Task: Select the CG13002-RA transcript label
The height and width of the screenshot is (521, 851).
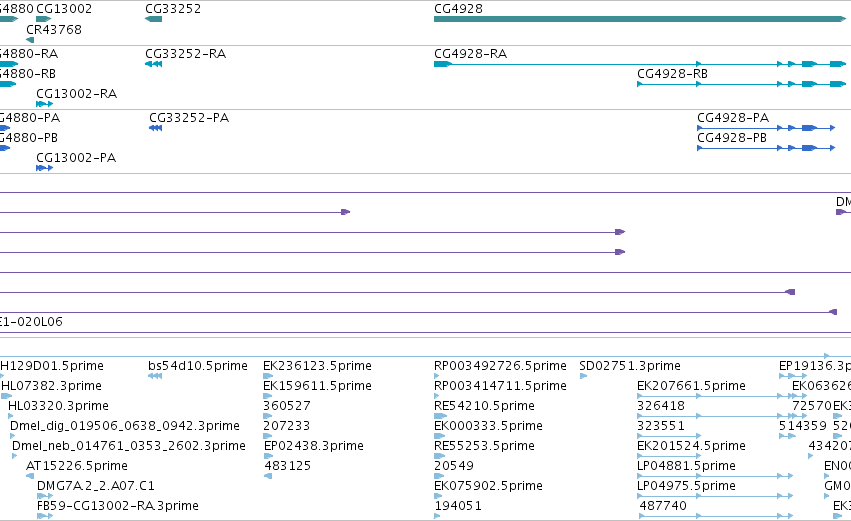Action: coord(77,94)
